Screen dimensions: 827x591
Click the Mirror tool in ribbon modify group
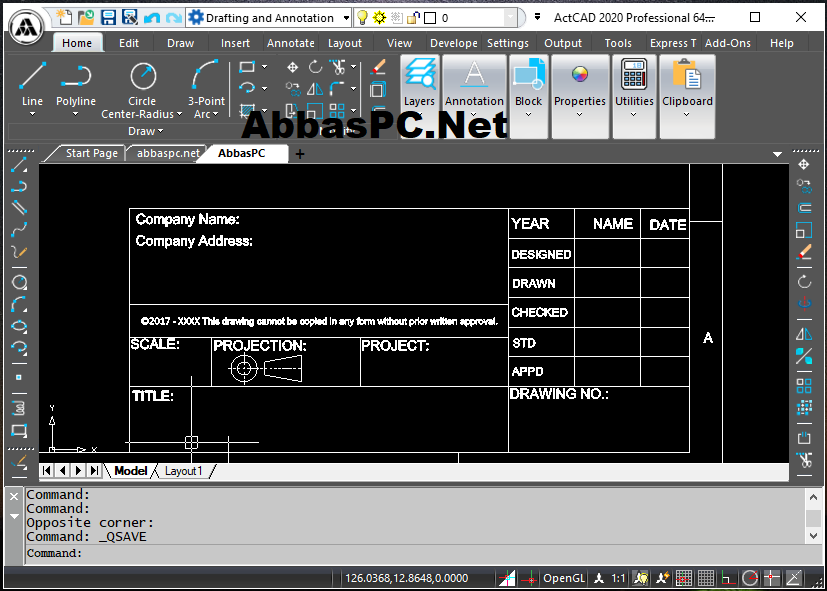coord(315,89)
